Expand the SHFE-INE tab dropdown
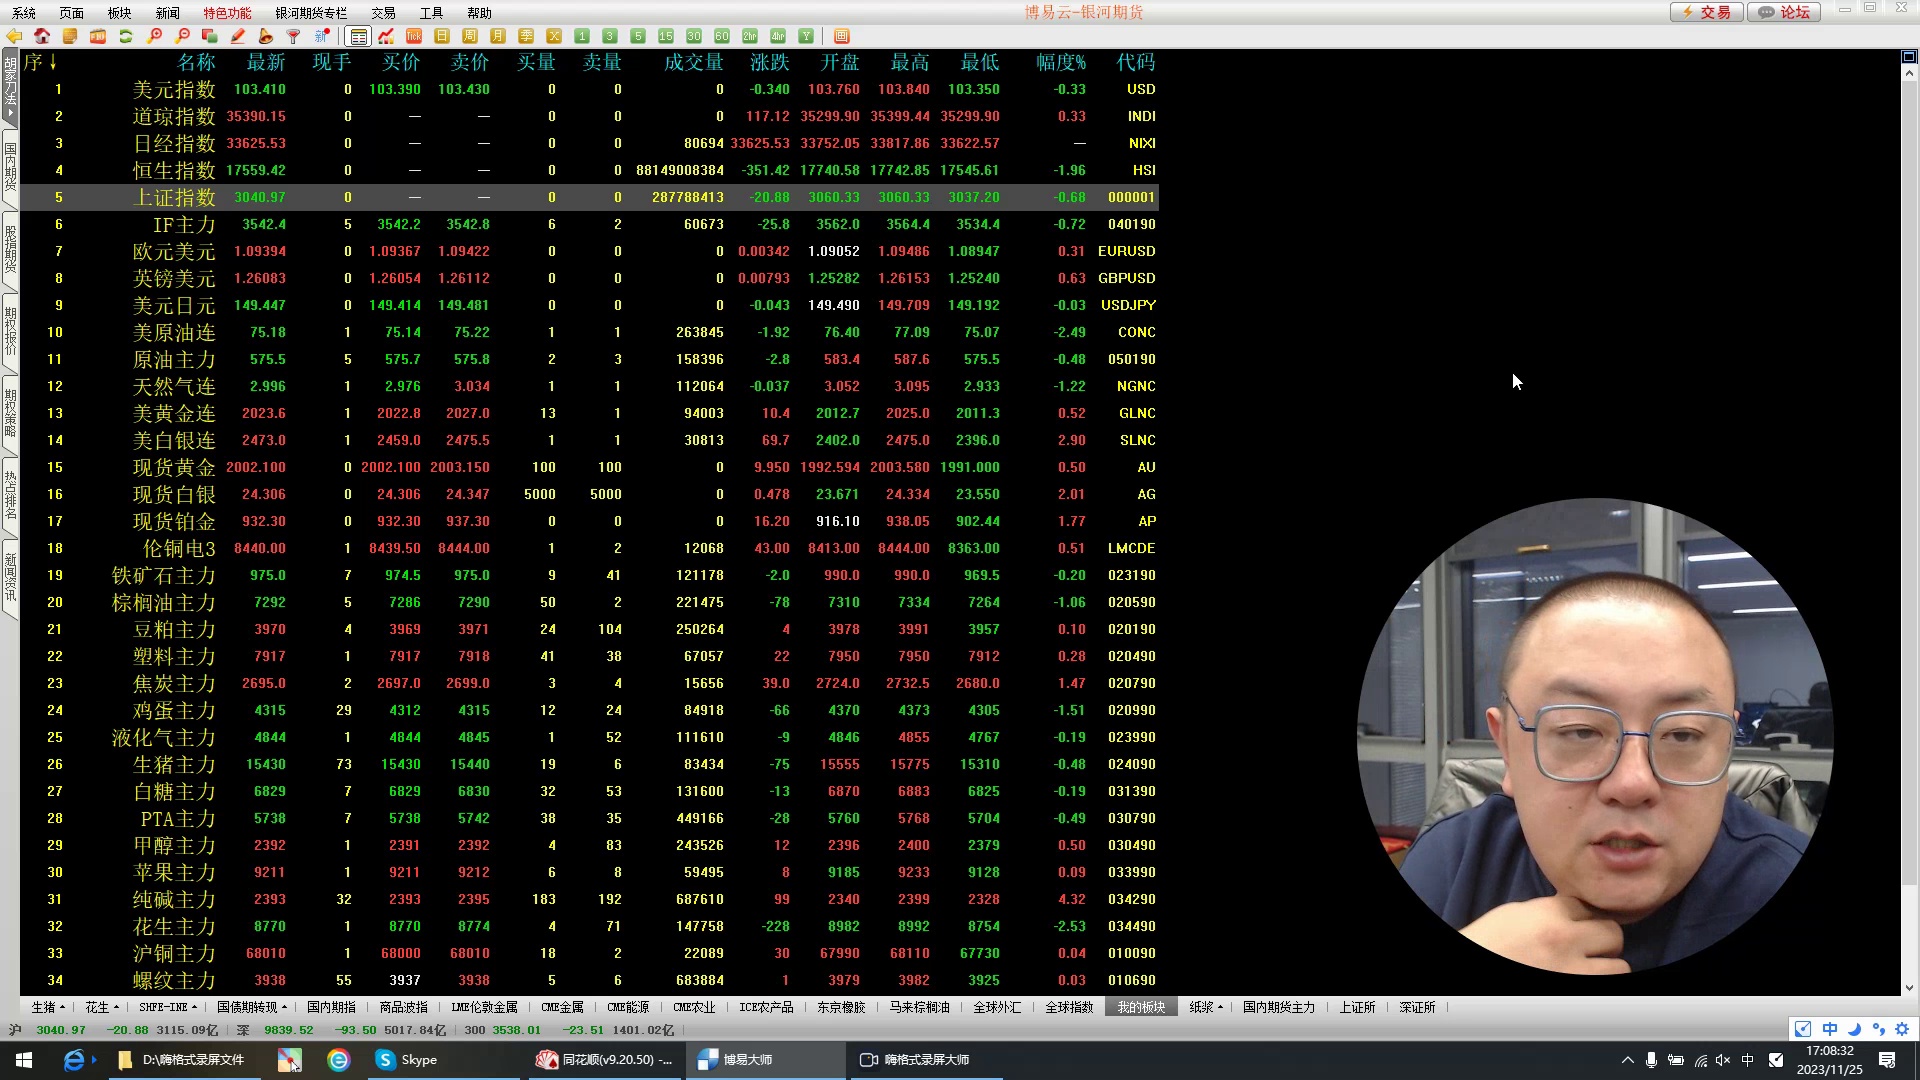 click(x=194, y=1007)
